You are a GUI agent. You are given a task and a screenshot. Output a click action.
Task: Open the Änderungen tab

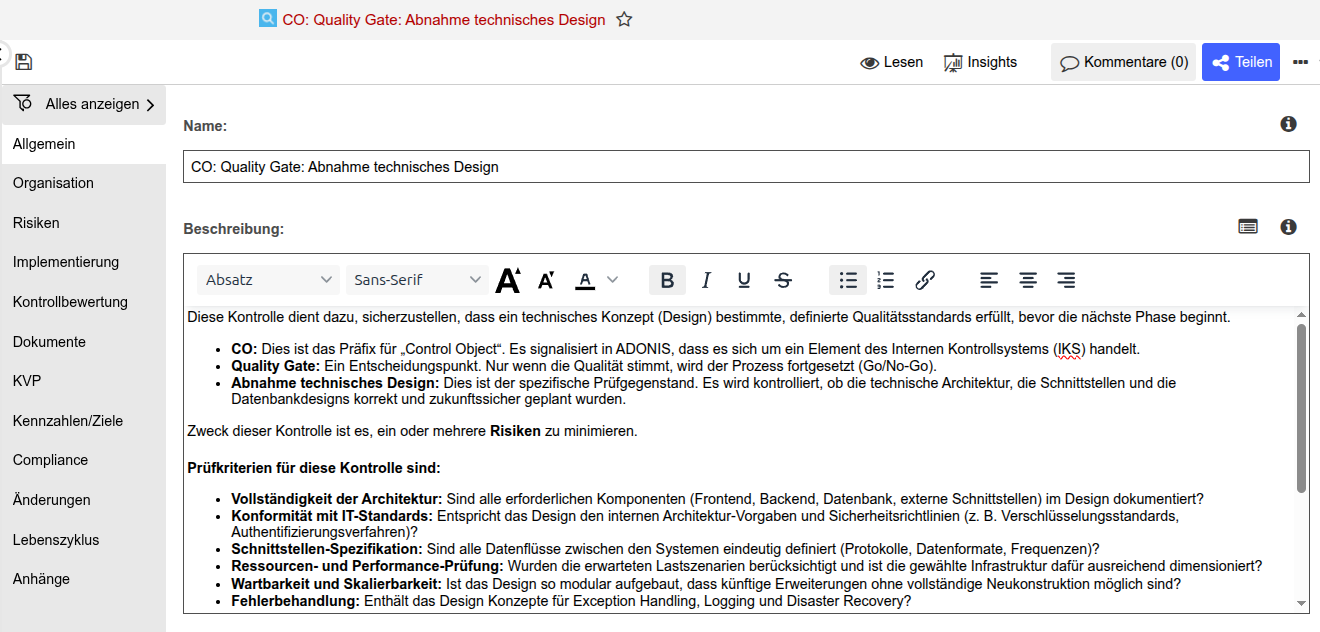tap(84, 500)
